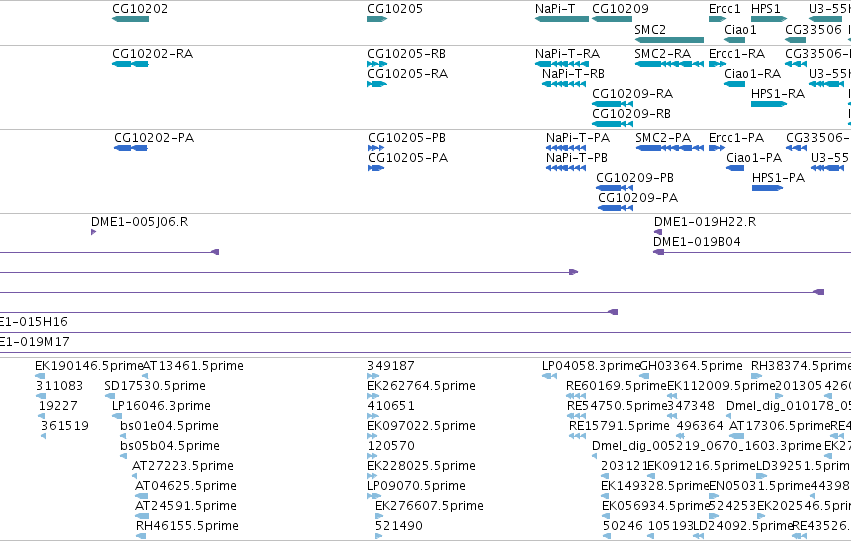Select the SMC2-RA transcript
The width and height of the screenshot is (851, 541).
pyautogui.click(x=669, y=64)
